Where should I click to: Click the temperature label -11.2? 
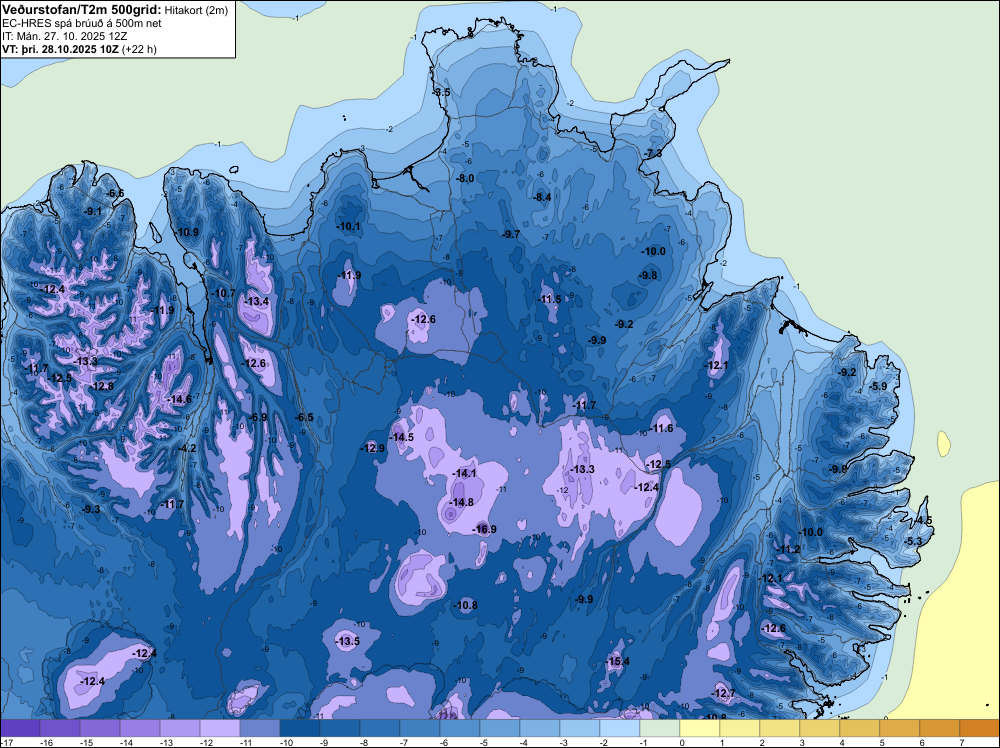[x=788, y=550]
